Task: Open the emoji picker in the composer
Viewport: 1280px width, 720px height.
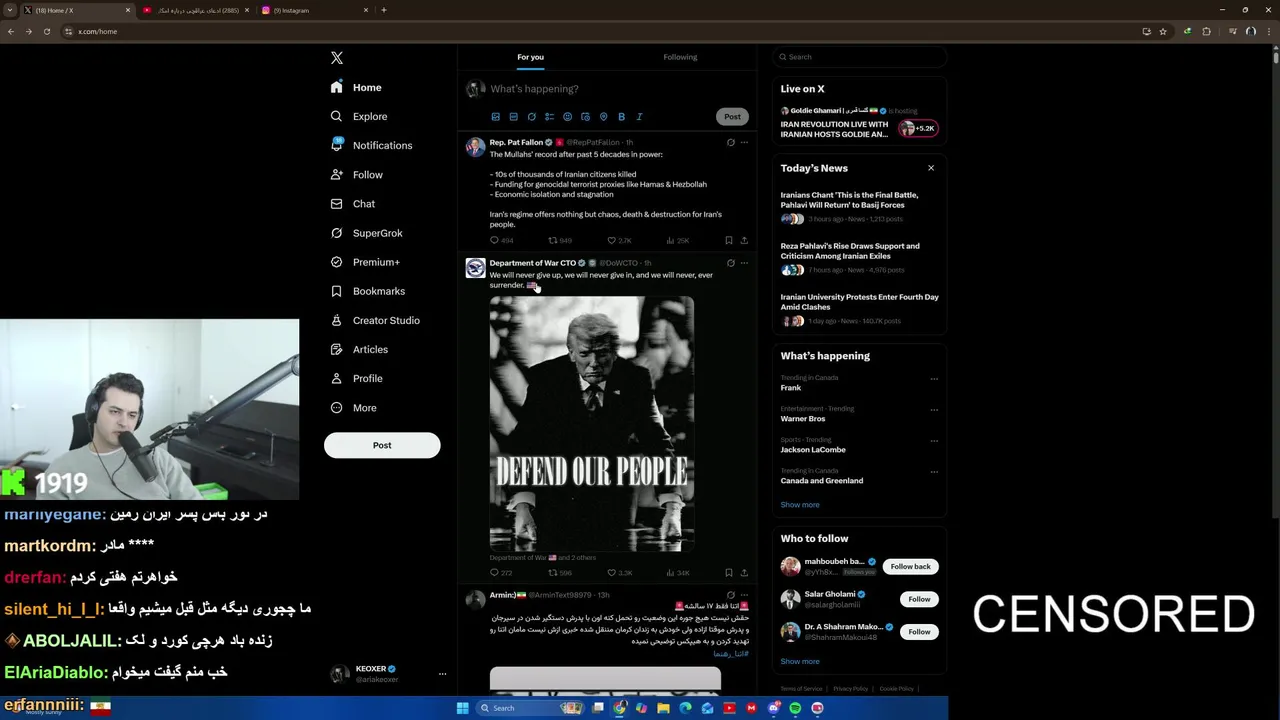Action: (567, 117)
